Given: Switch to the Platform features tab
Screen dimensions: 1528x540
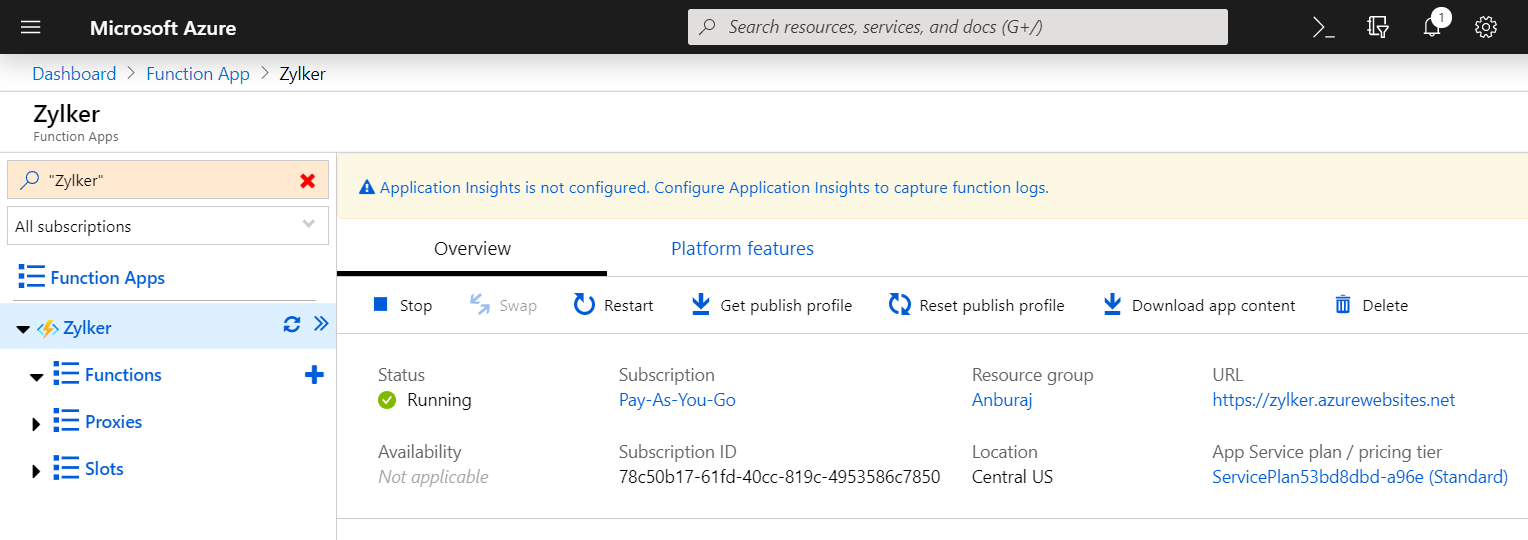Looking at the screenshot, I should (x=742, y=248).
